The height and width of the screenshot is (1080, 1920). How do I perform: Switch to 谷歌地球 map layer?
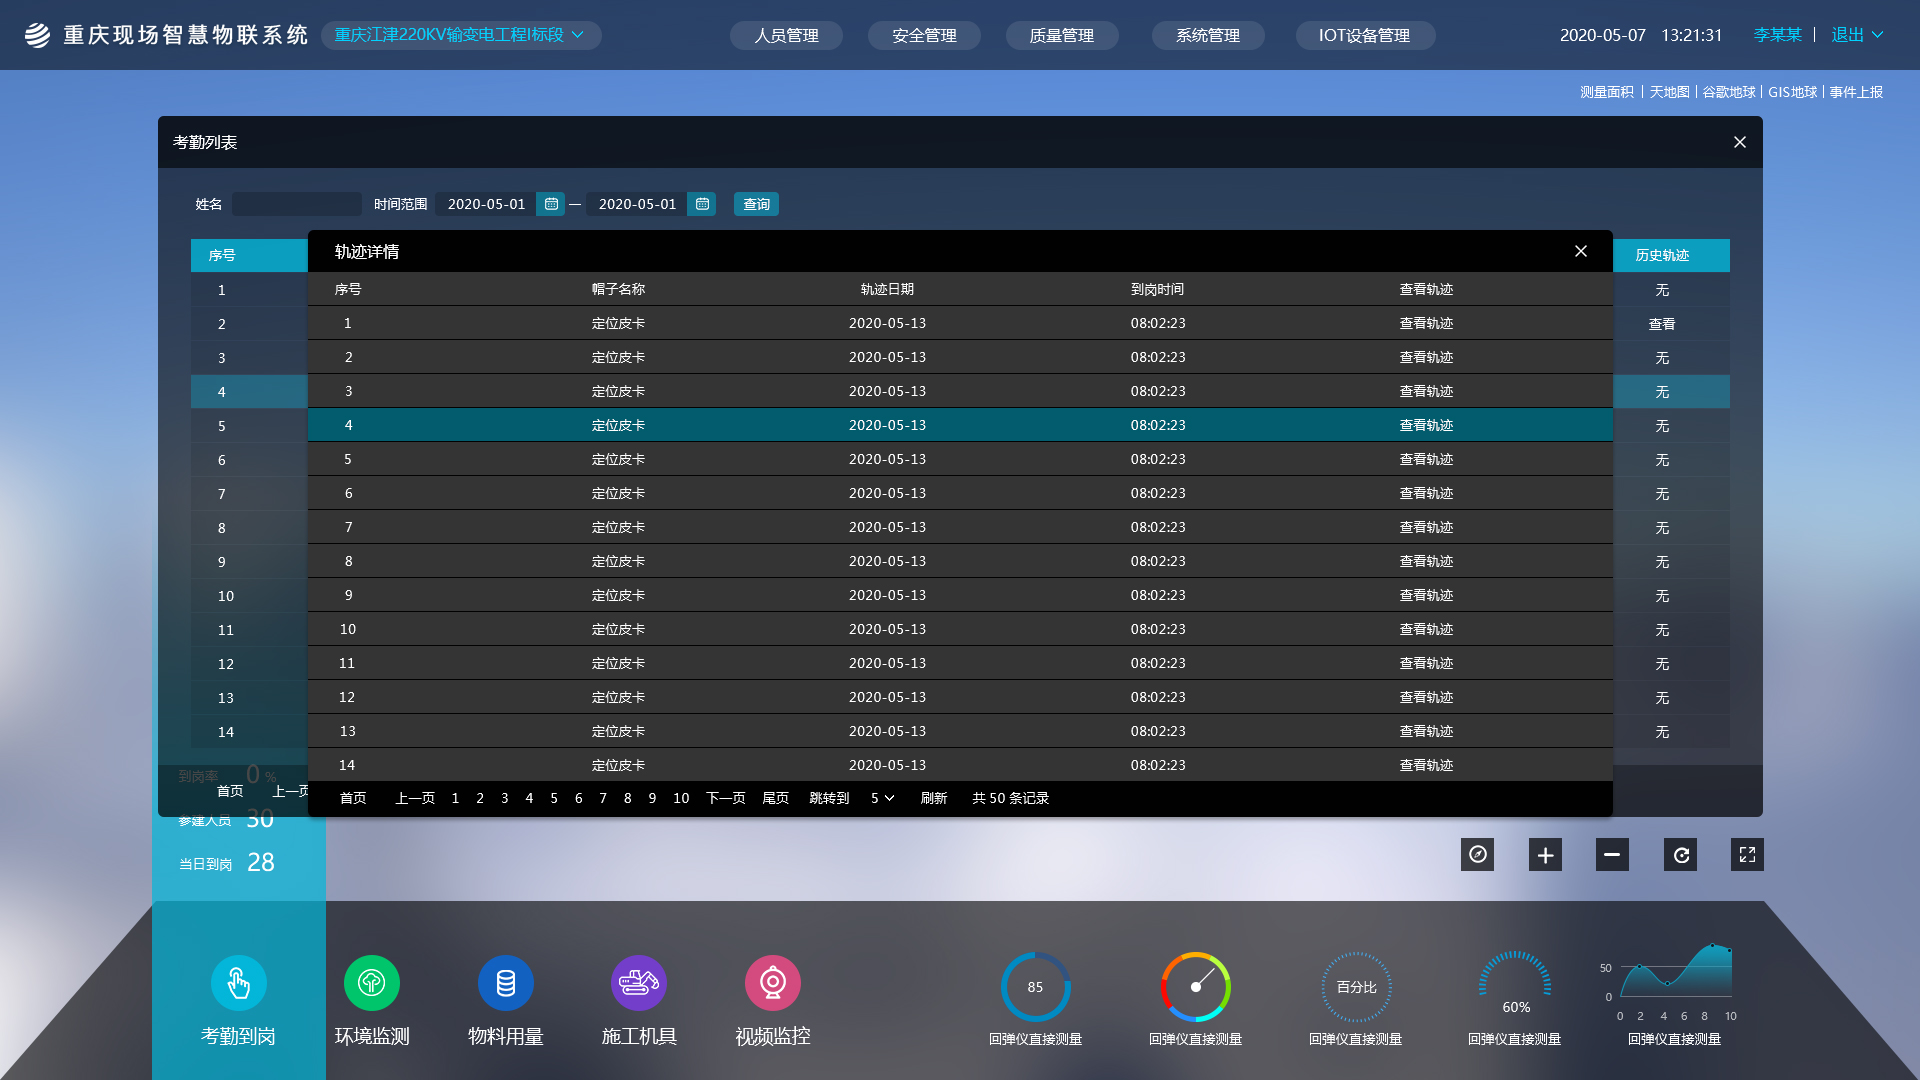pos(1729,92)
